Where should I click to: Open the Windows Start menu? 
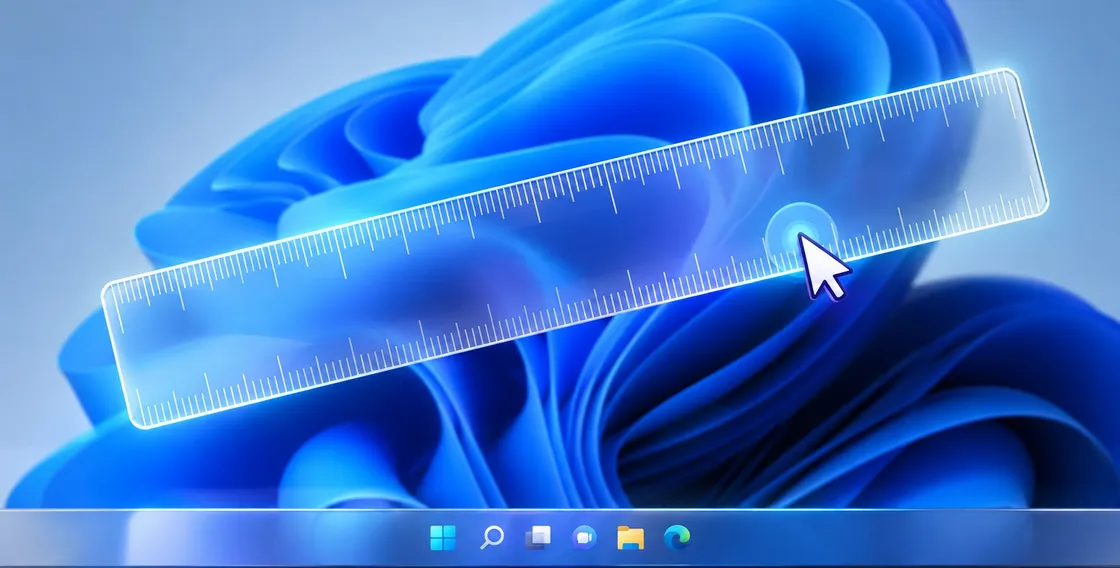click(443, 537)
